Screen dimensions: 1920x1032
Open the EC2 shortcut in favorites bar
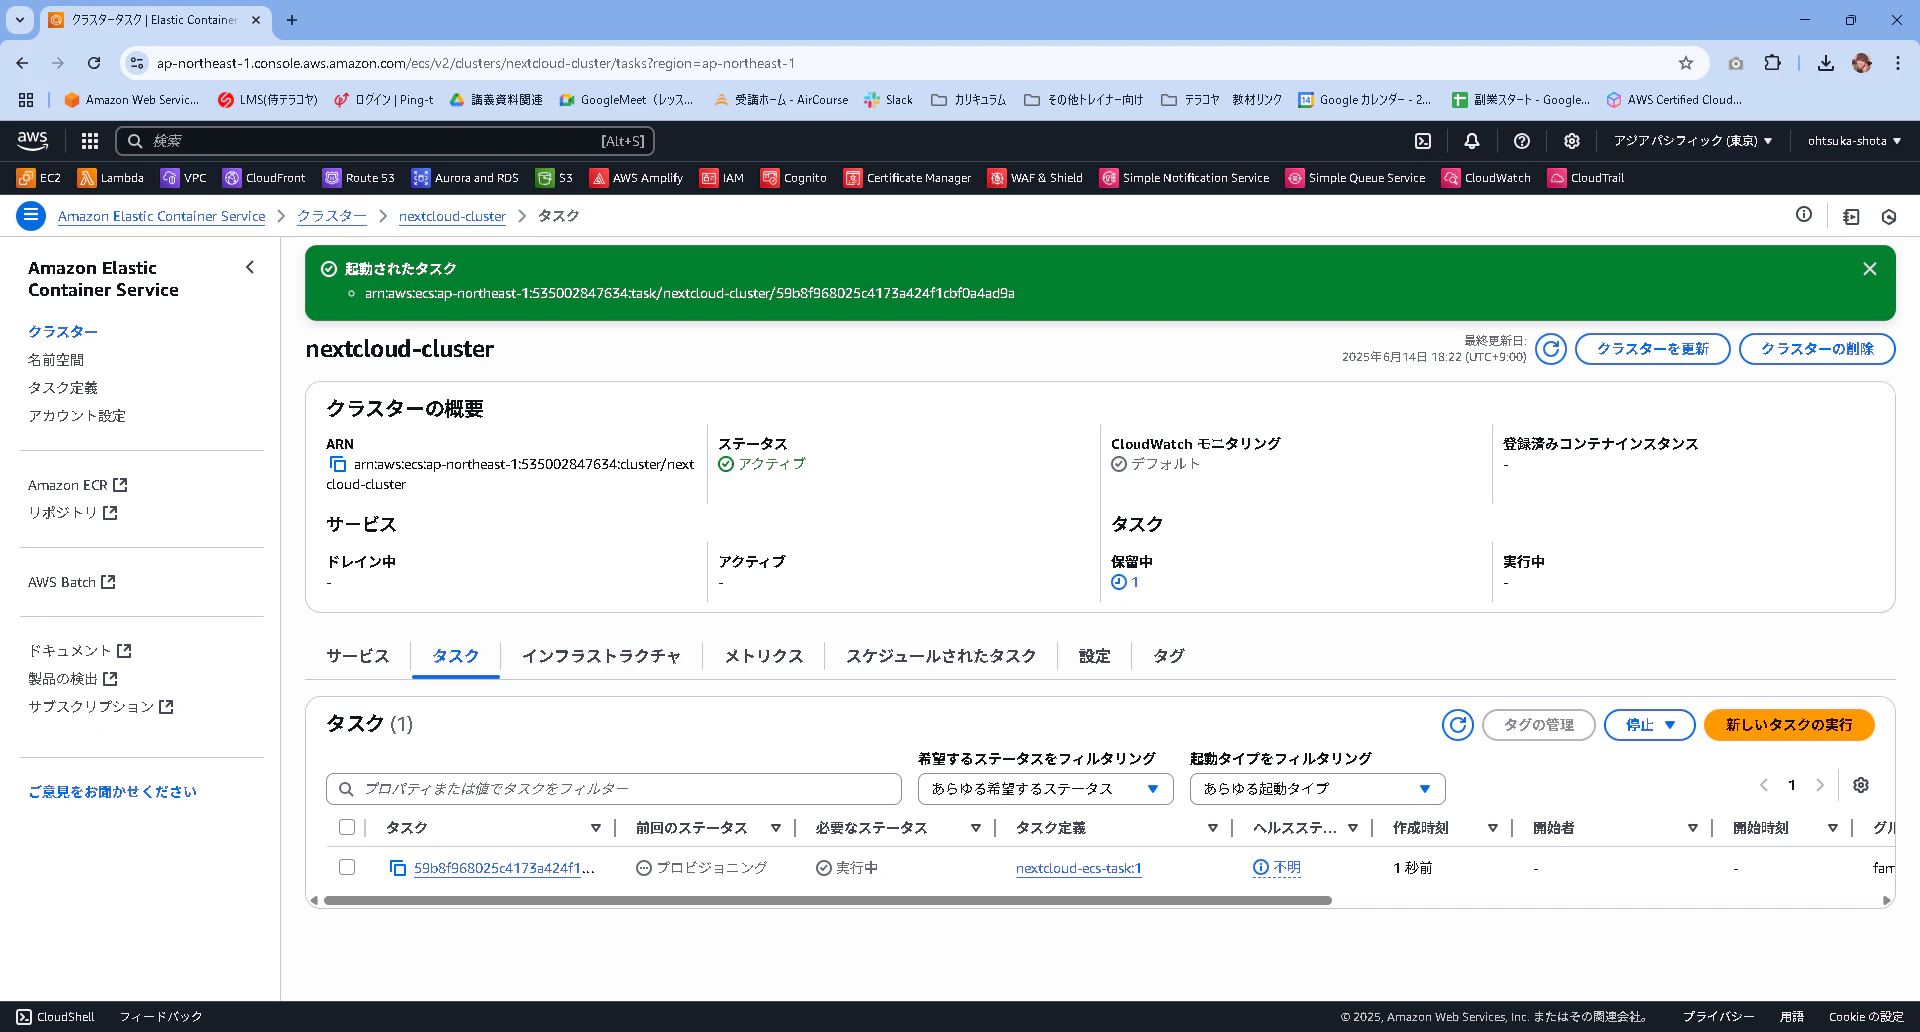(39, 178)
